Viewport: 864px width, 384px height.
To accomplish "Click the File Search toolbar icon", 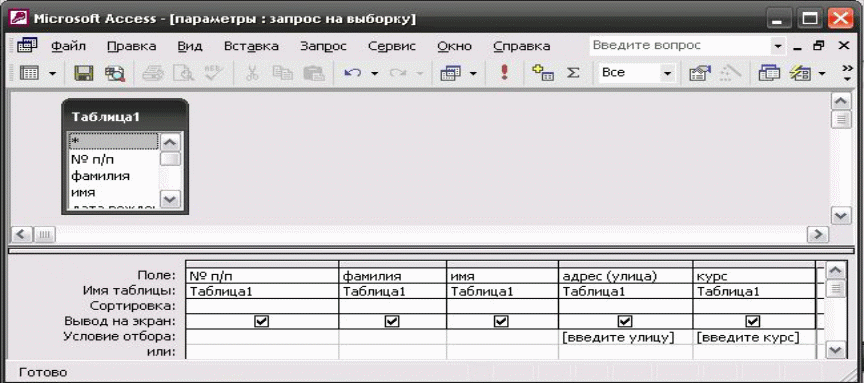I will pyautogui.click(x=115, y=73).
